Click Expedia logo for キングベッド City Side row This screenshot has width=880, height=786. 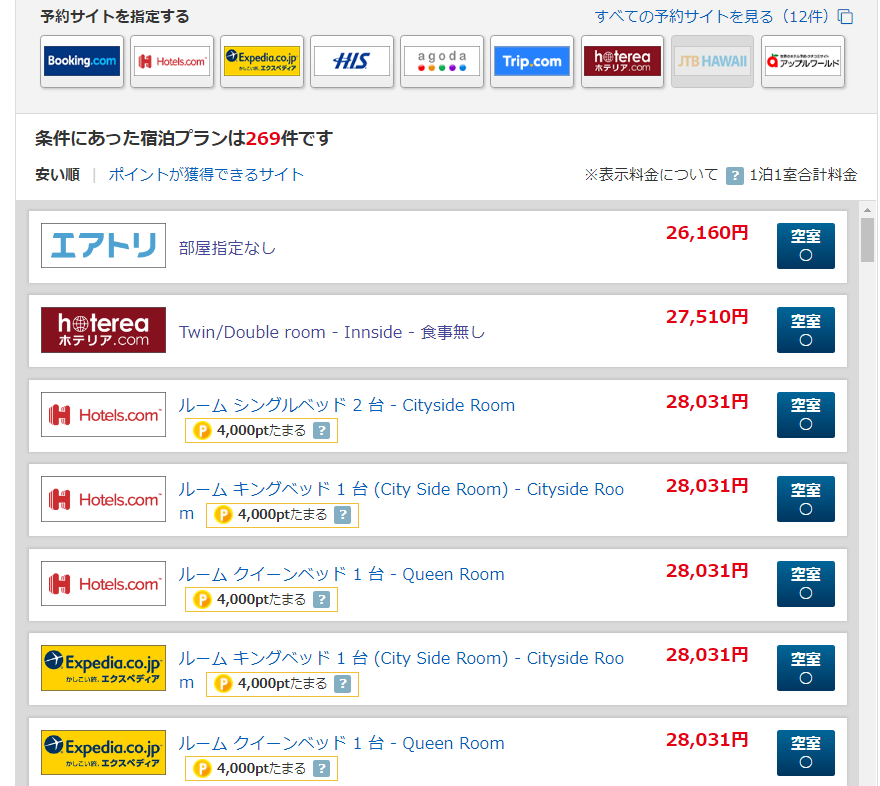point(103,668)
